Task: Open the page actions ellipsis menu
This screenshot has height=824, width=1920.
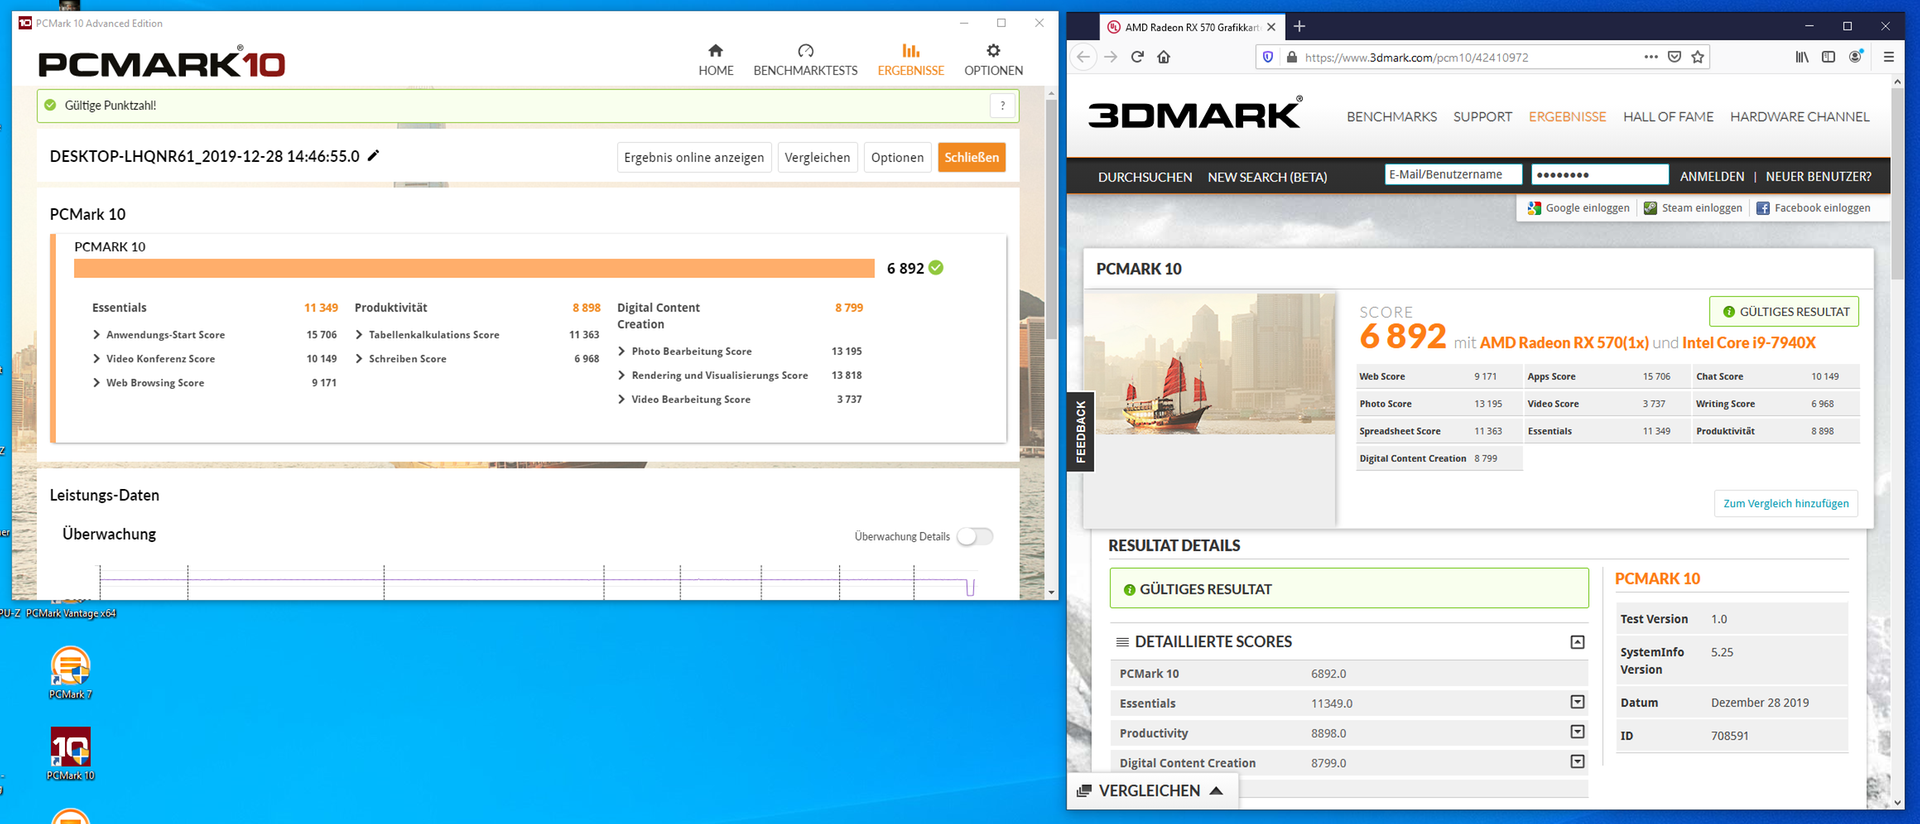Action: pos(1650,57)
